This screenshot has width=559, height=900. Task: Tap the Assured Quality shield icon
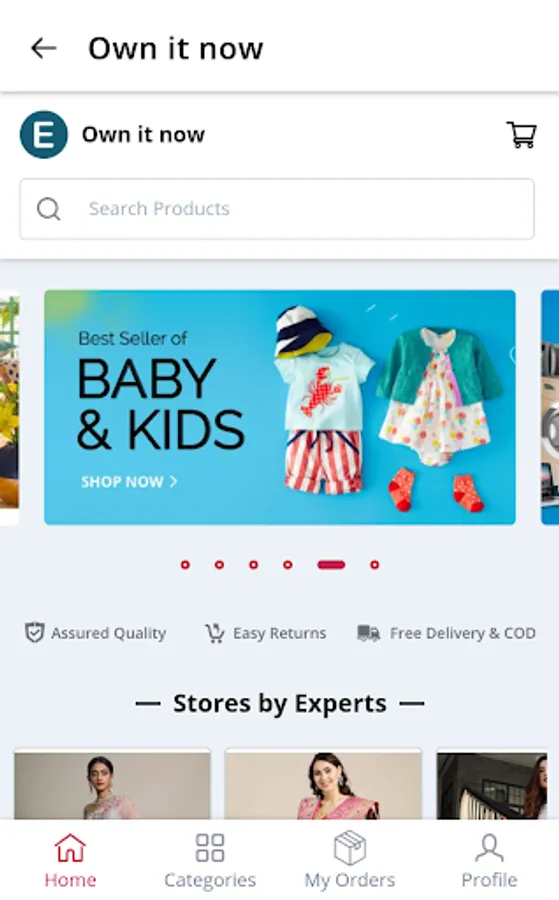pos(34,633)
